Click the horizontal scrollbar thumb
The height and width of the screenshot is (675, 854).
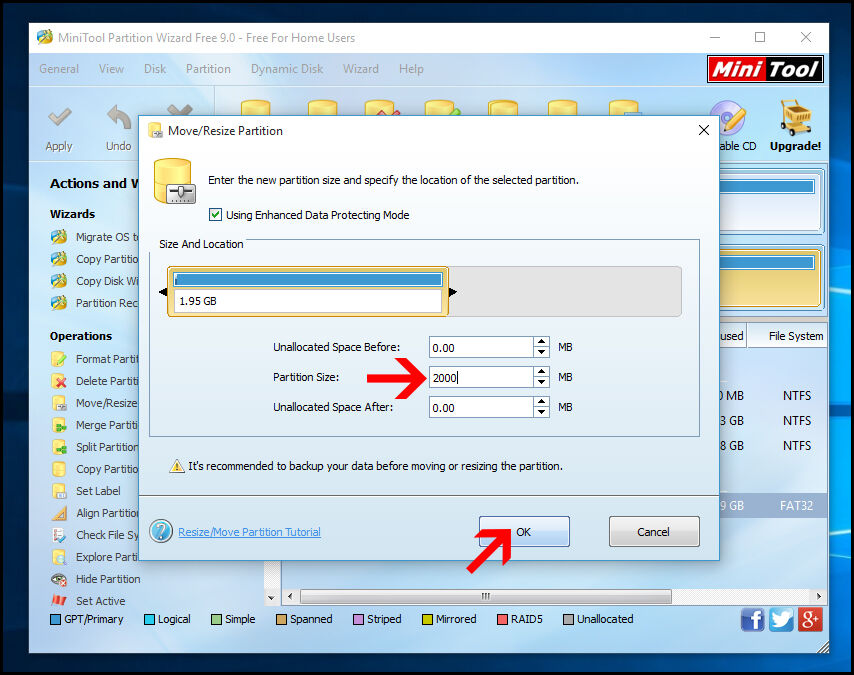pyautogui.click(x=486, y=597)
